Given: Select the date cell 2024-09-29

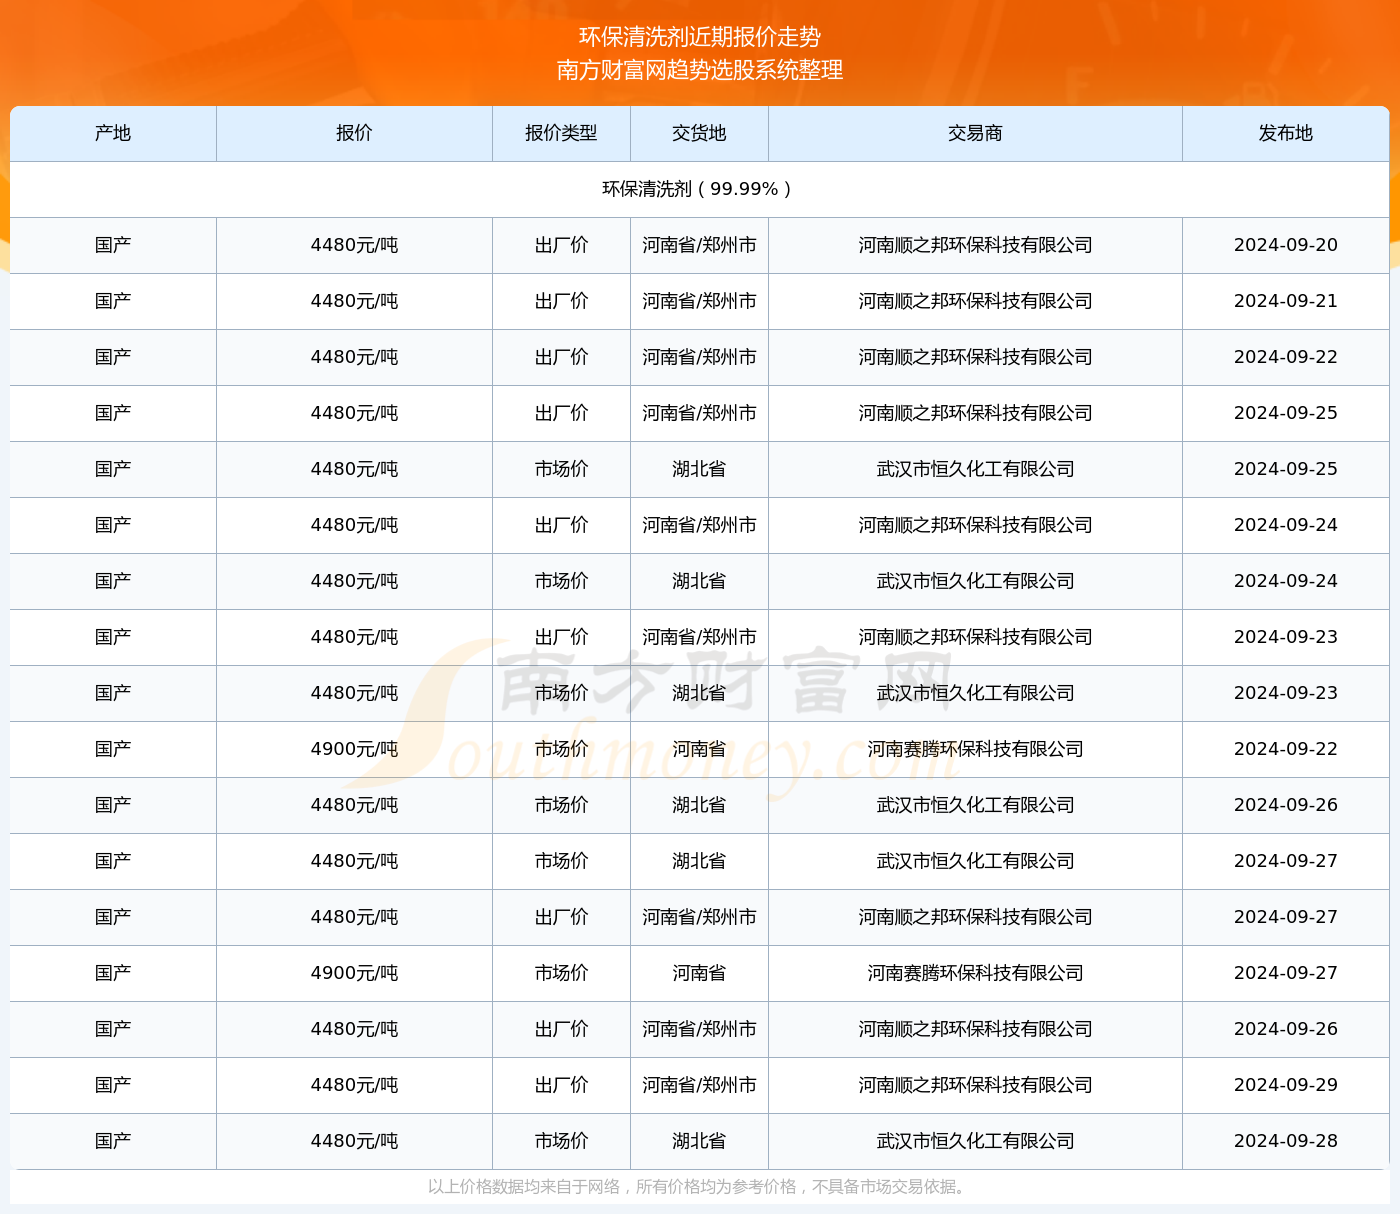Looking at the screenshot, I should [x=1285, y=1085].
